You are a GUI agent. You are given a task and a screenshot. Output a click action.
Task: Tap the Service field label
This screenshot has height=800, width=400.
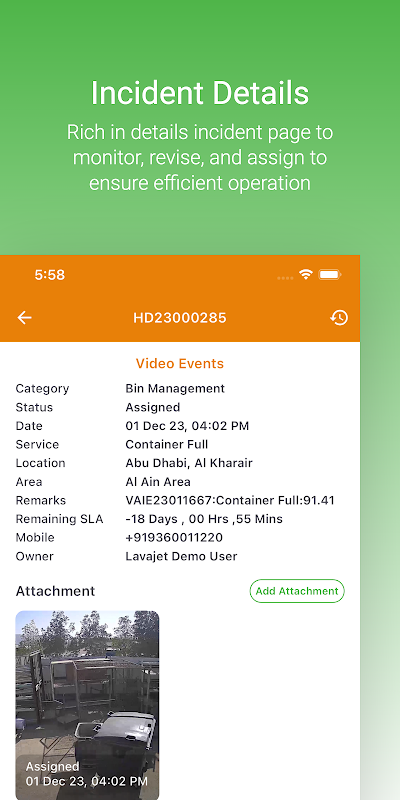pyautogui.click(x=37, y=444)
